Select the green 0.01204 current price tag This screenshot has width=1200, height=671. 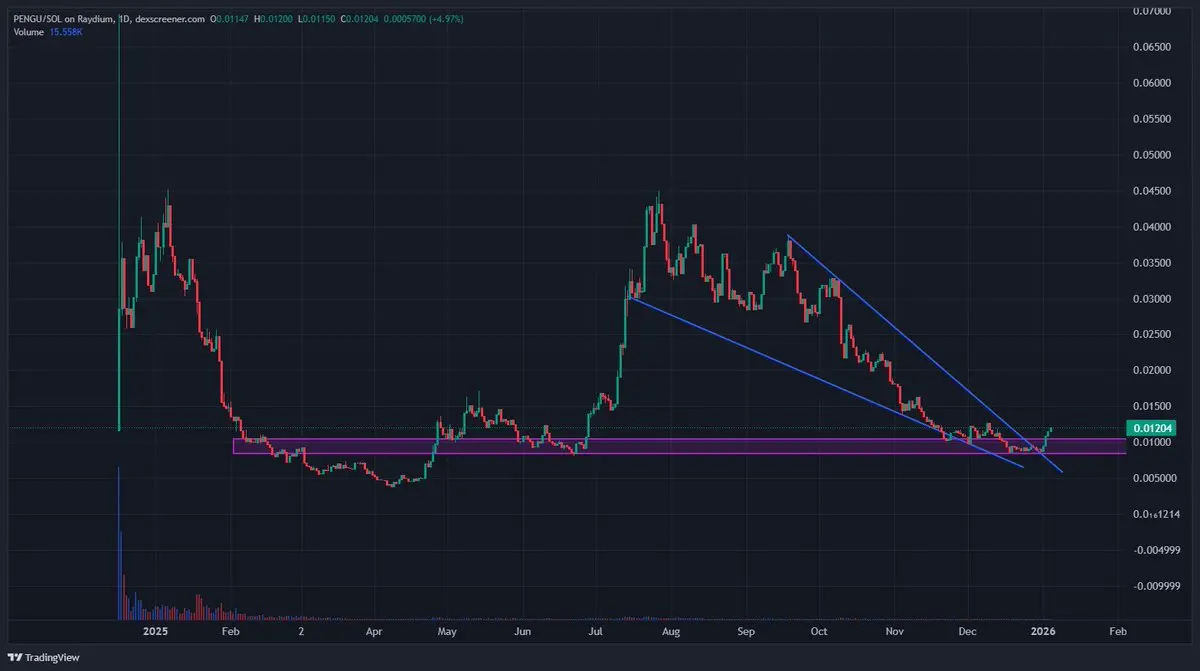tap(1150, 428)
